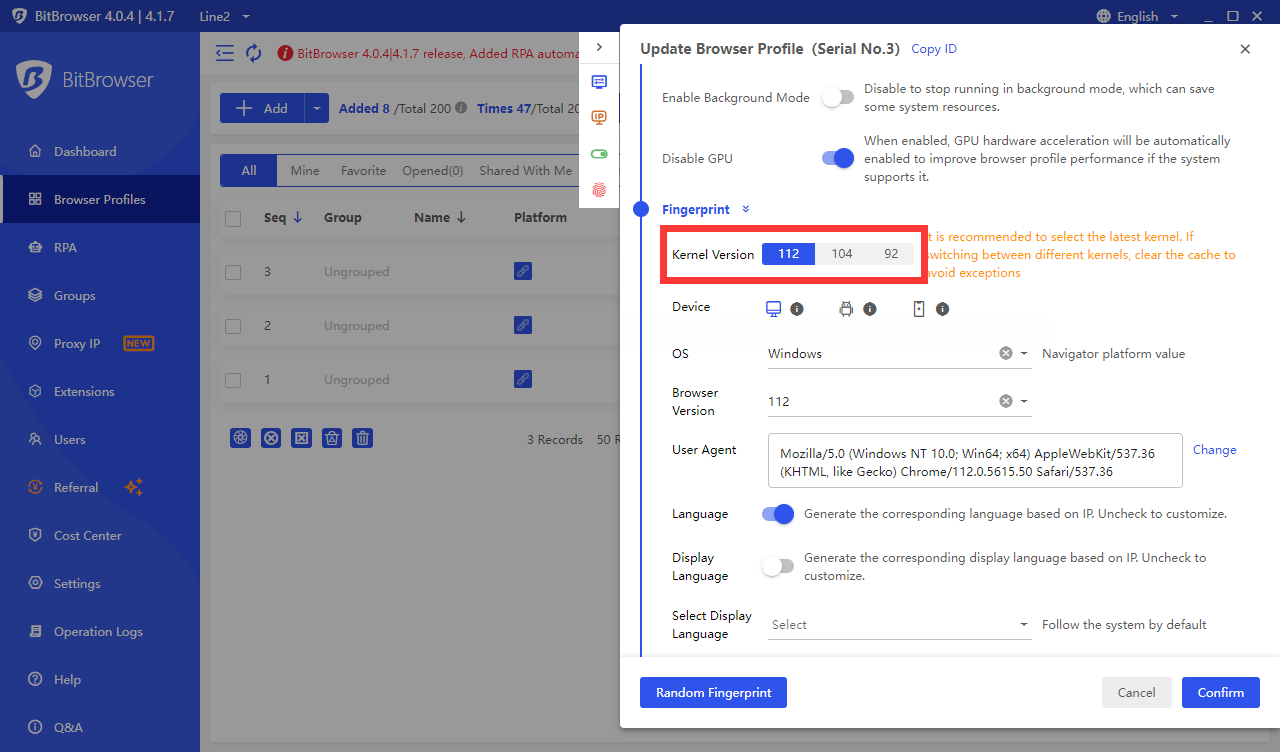The height and width of the screenshot is (752, 1280).
Task: Click the green toggle icon in floating panel
Action: 599,154
